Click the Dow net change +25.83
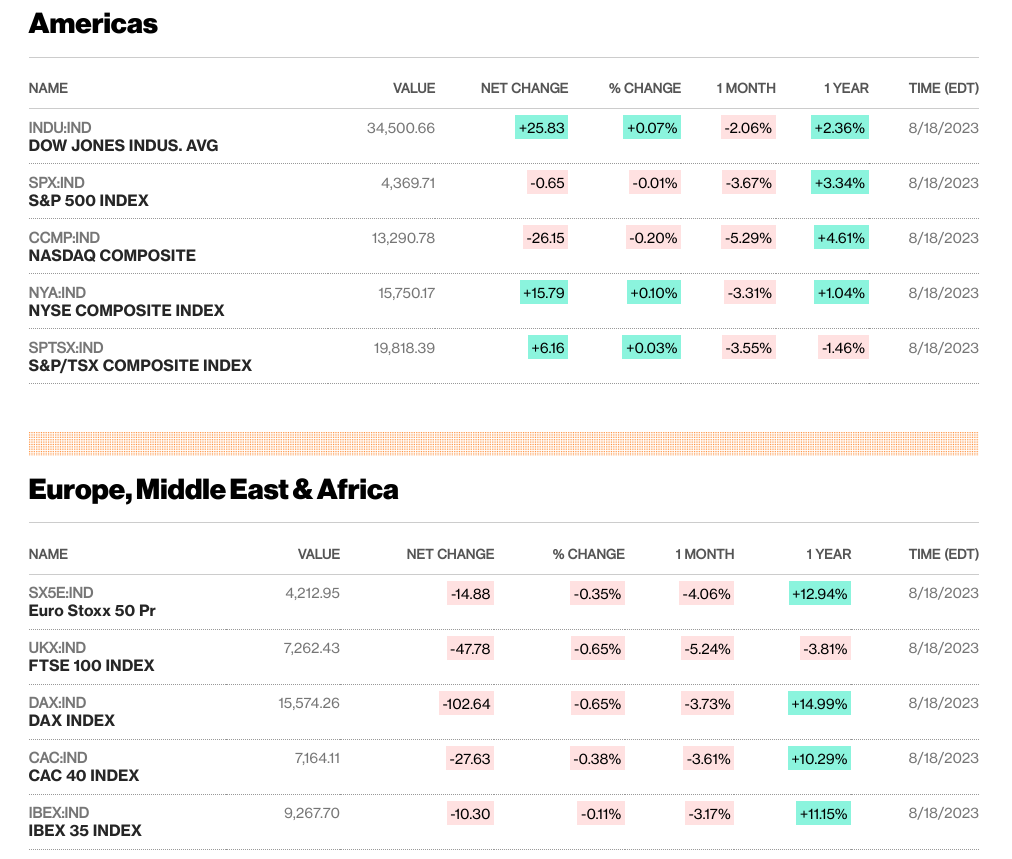 coord(541,128)
